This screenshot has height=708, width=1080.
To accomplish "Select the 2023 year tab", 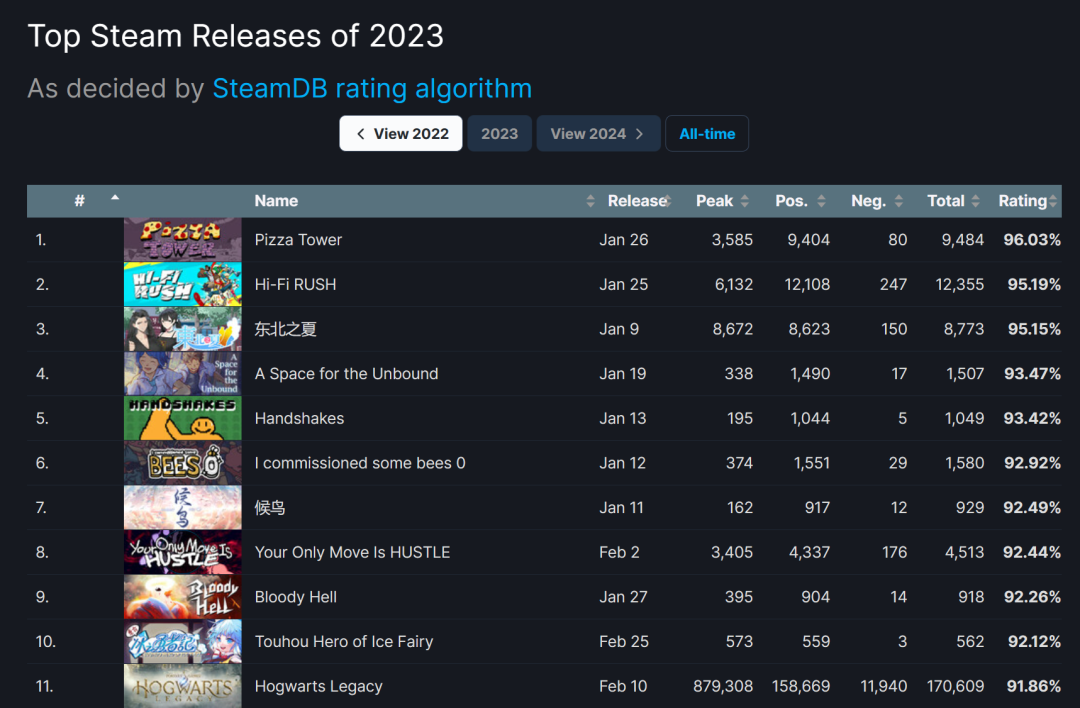I will [x=499, y=134].
